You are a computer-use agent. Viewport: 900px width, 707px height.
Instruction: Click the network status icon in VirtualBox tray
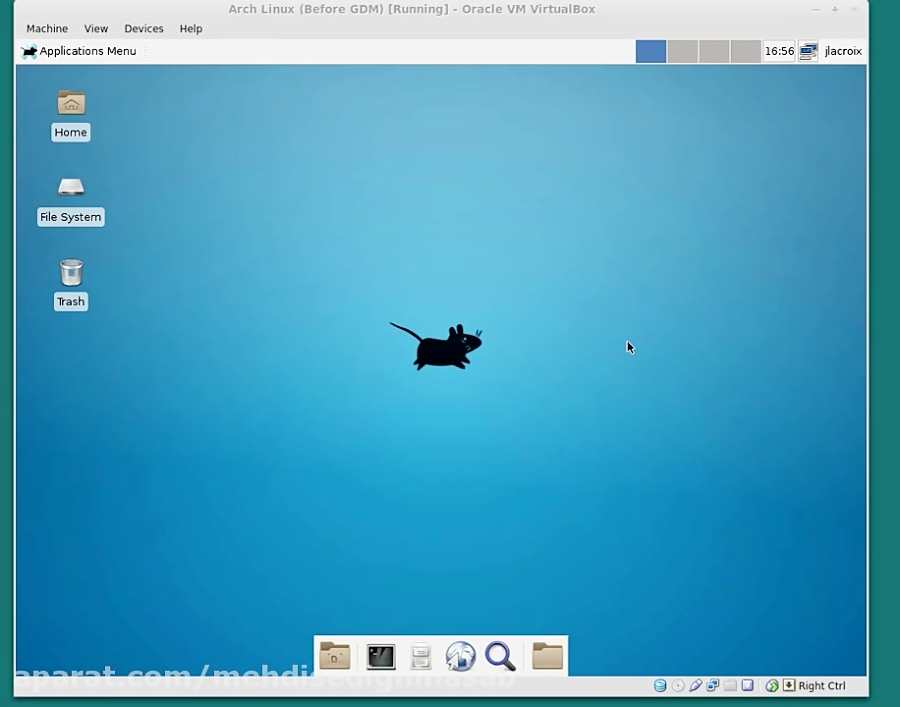coord(712,685)
